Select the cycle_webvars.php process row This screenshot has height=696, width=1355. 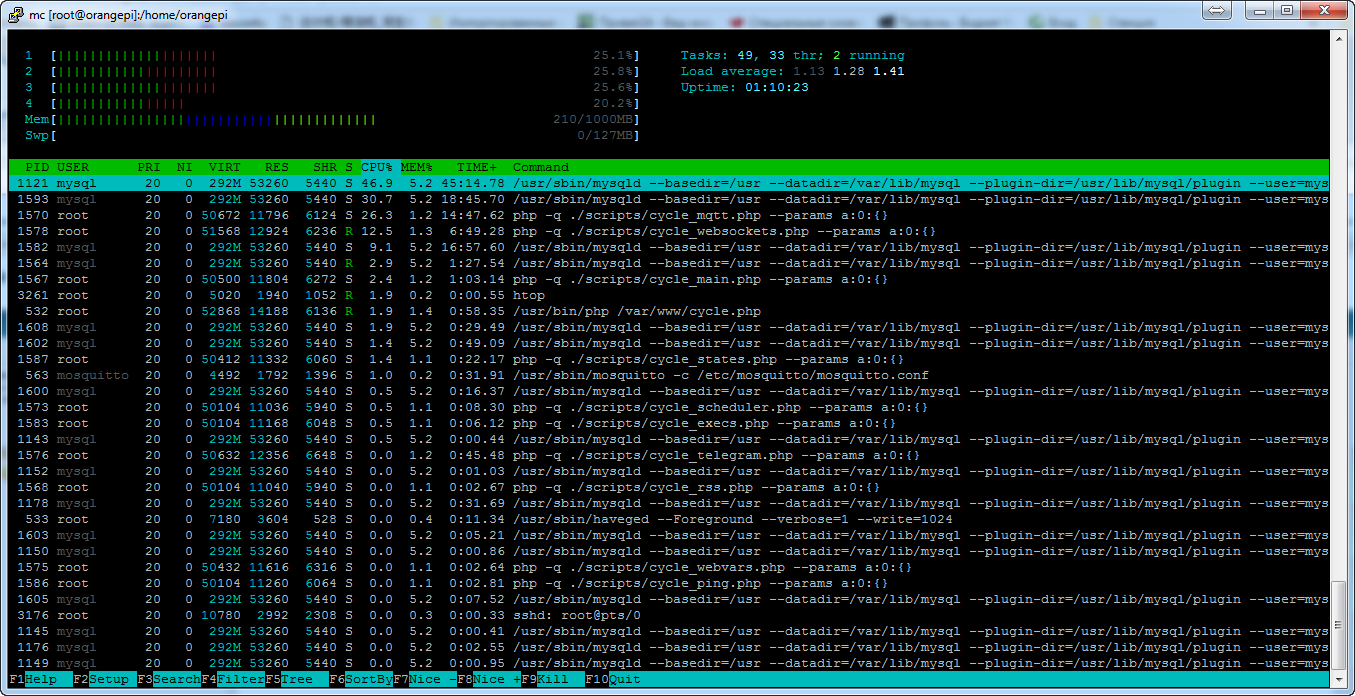click(669, 567)
